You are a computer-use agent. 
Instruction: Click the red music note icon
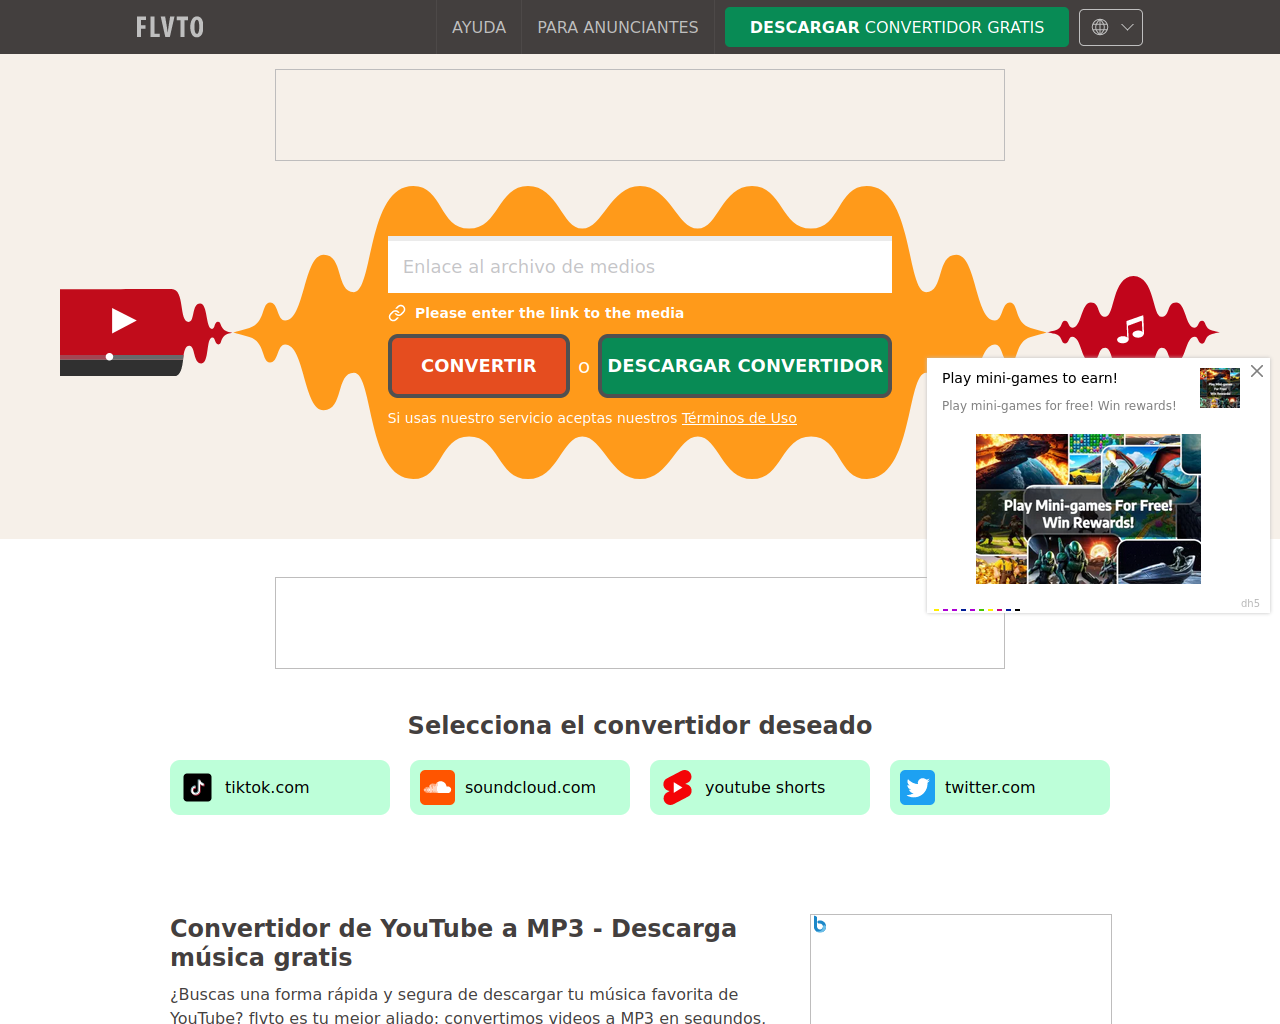click(x=1131, y=329)
